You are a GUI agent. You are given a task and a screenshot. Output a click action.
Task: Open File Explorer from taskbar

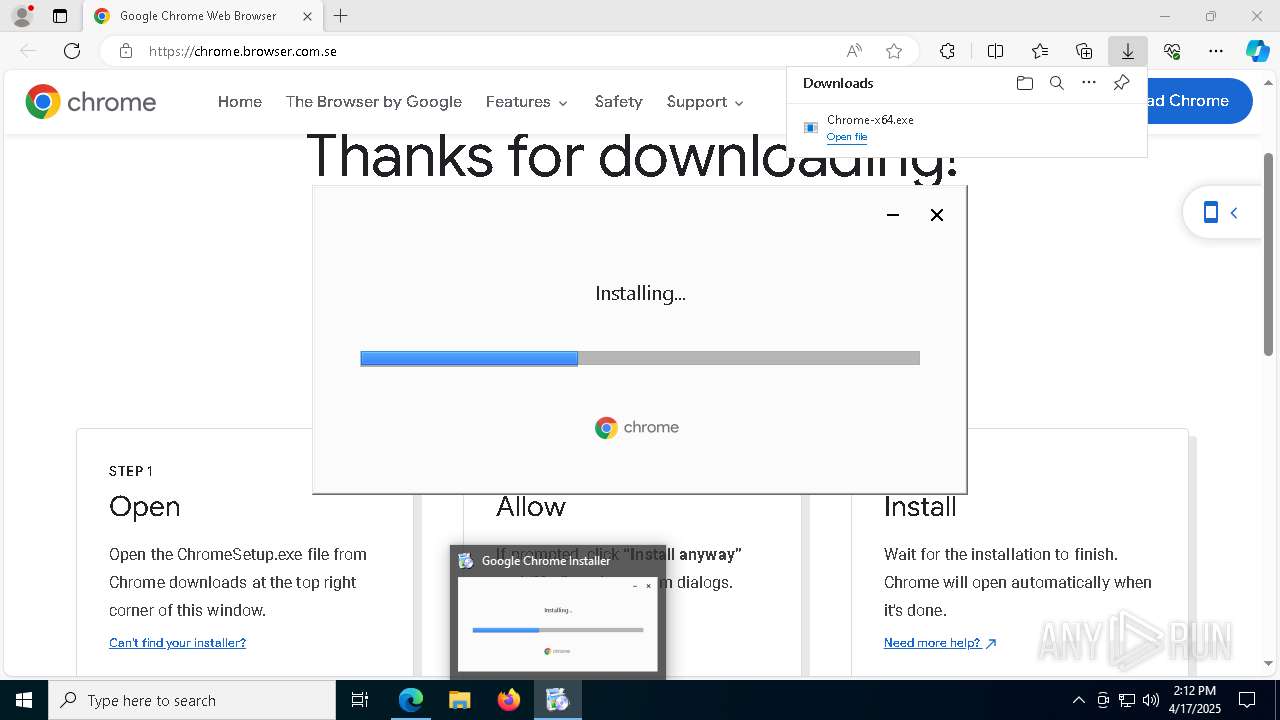460,700
